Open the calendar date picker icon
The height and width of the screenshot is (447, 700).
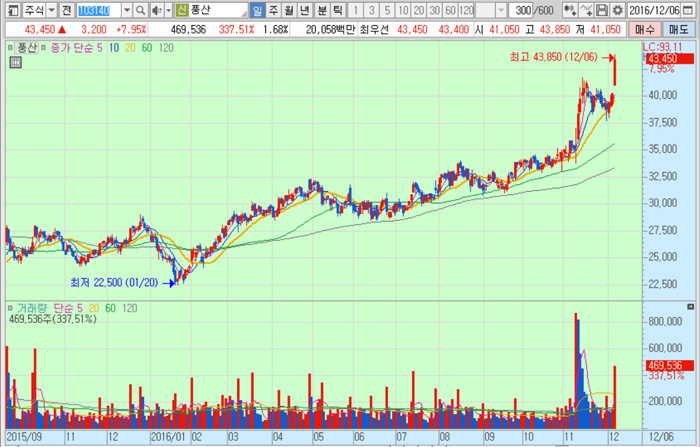(x=689, y=10)
